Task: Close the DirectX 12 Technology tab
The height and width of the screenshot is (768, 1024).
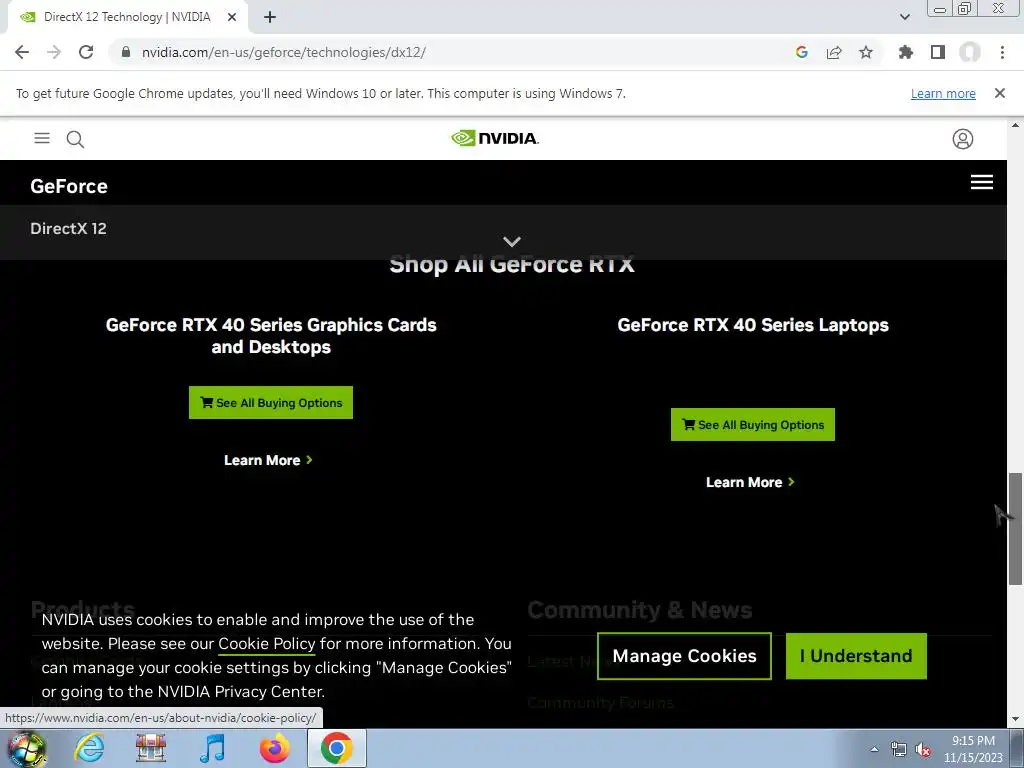Action: coord(232,18)
